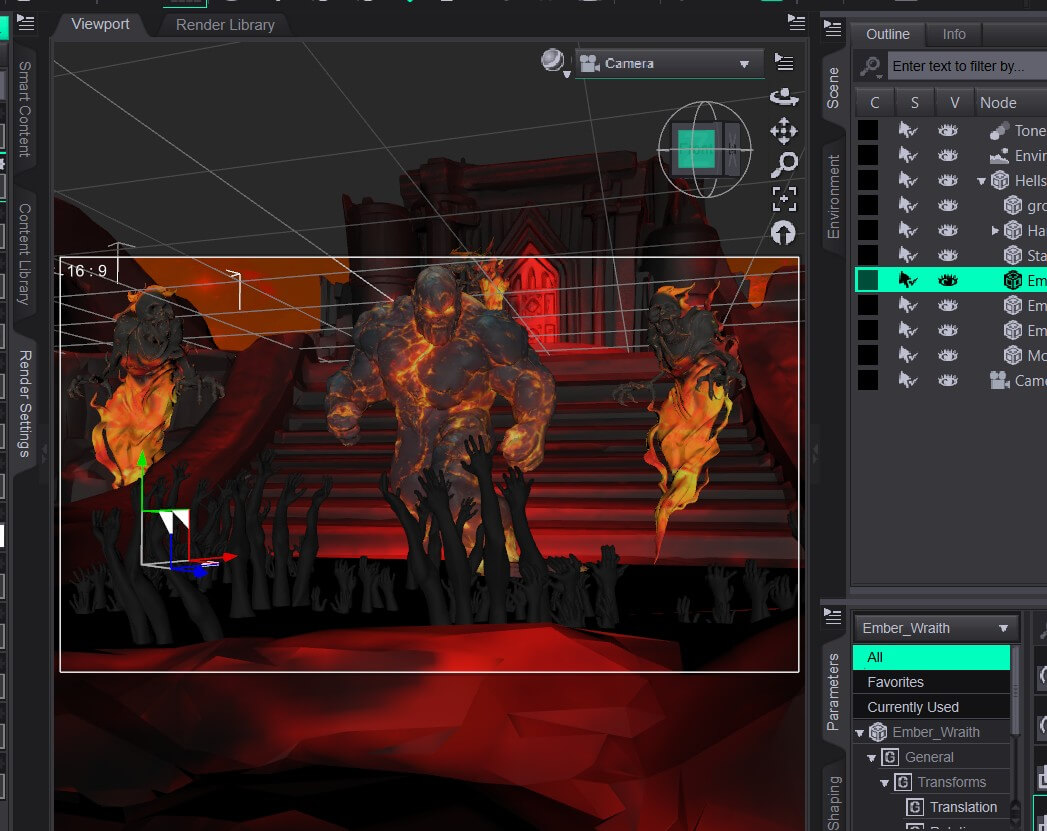Click the Envir node icon
This screenshot has width=1047, height=831.
coord(999,156)
